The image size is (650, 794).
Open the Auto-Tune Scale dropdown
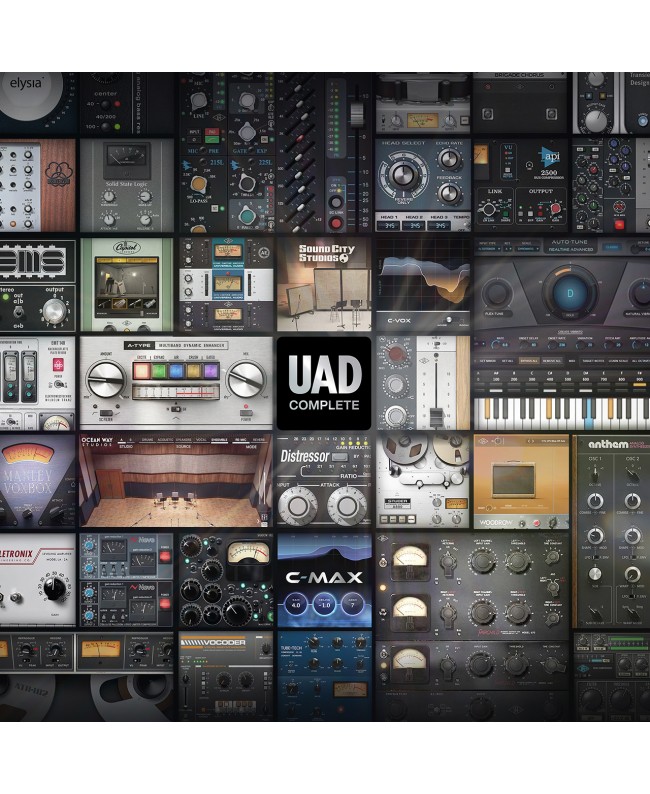527,249
